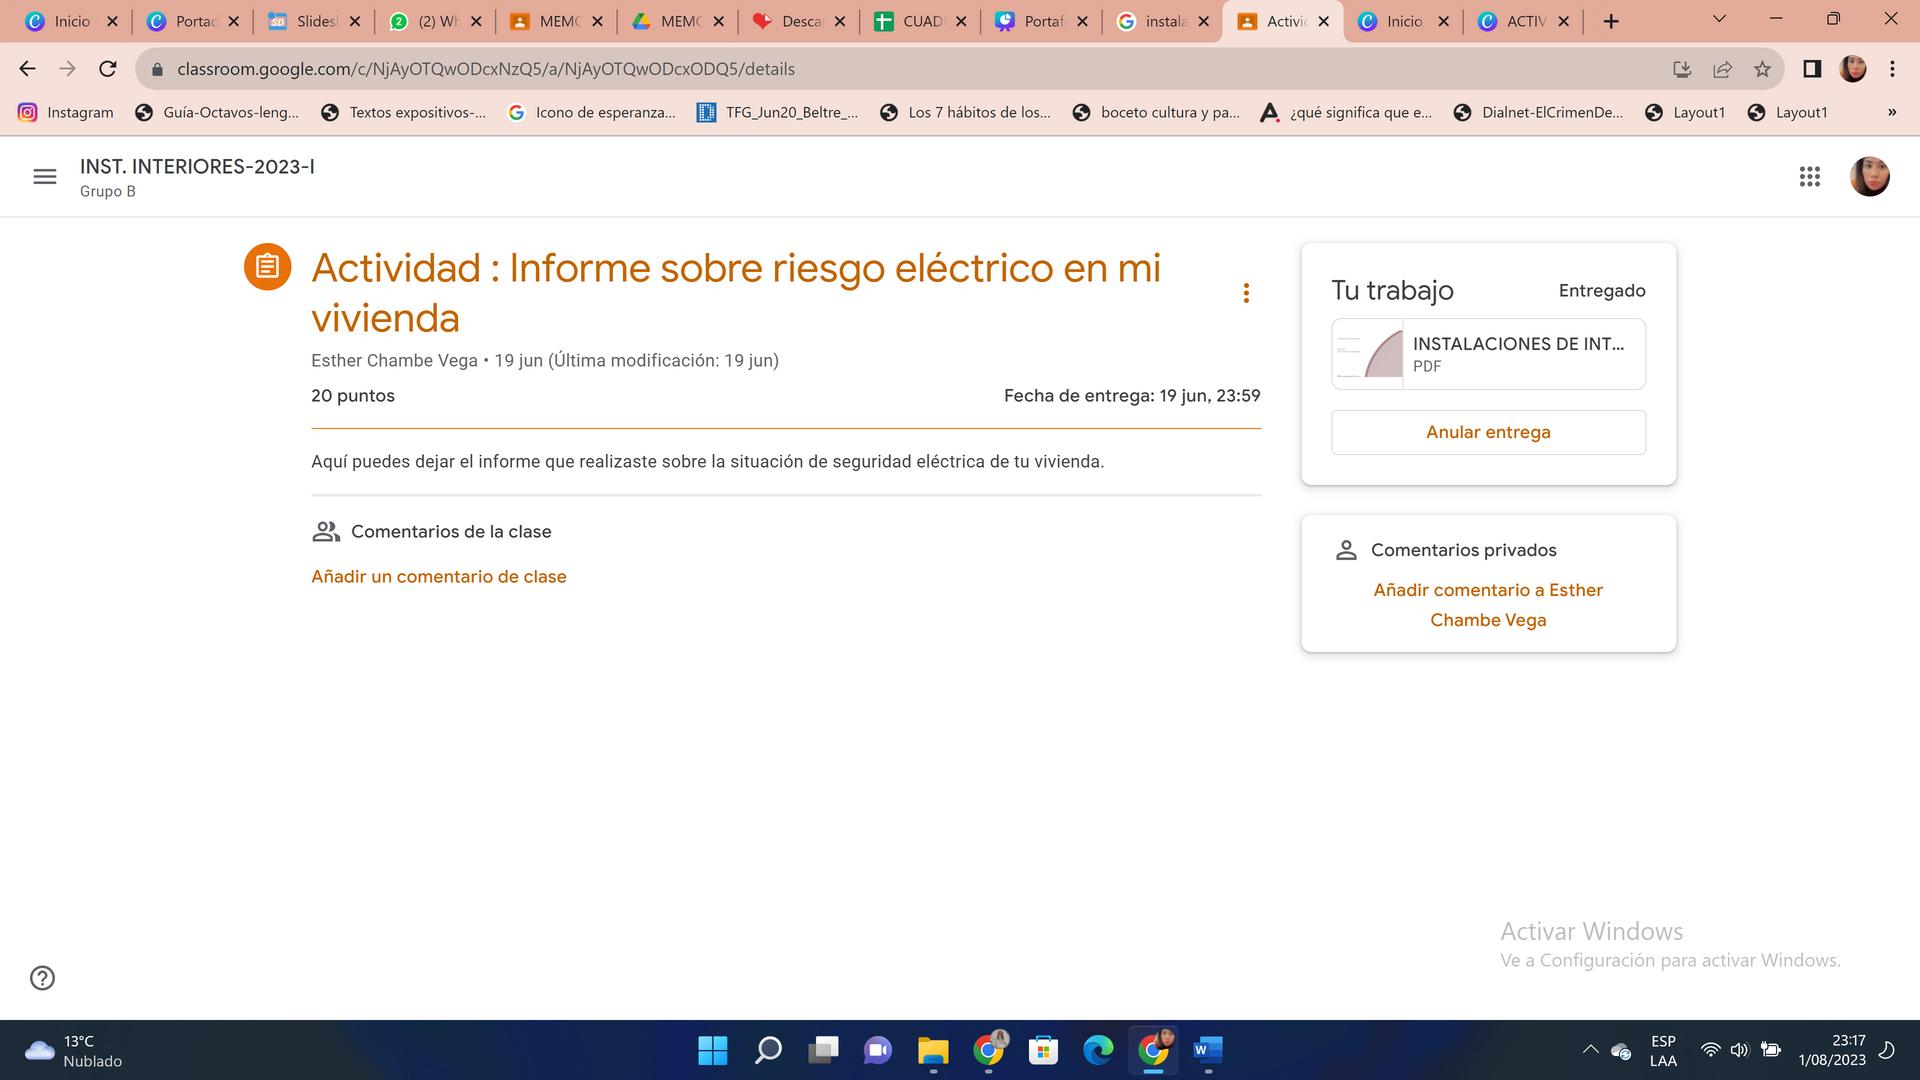Open the submitted INSTALACIONES DE INT PDF thumbnail
The image size is (1920, 1080).
coord(1367,354)
